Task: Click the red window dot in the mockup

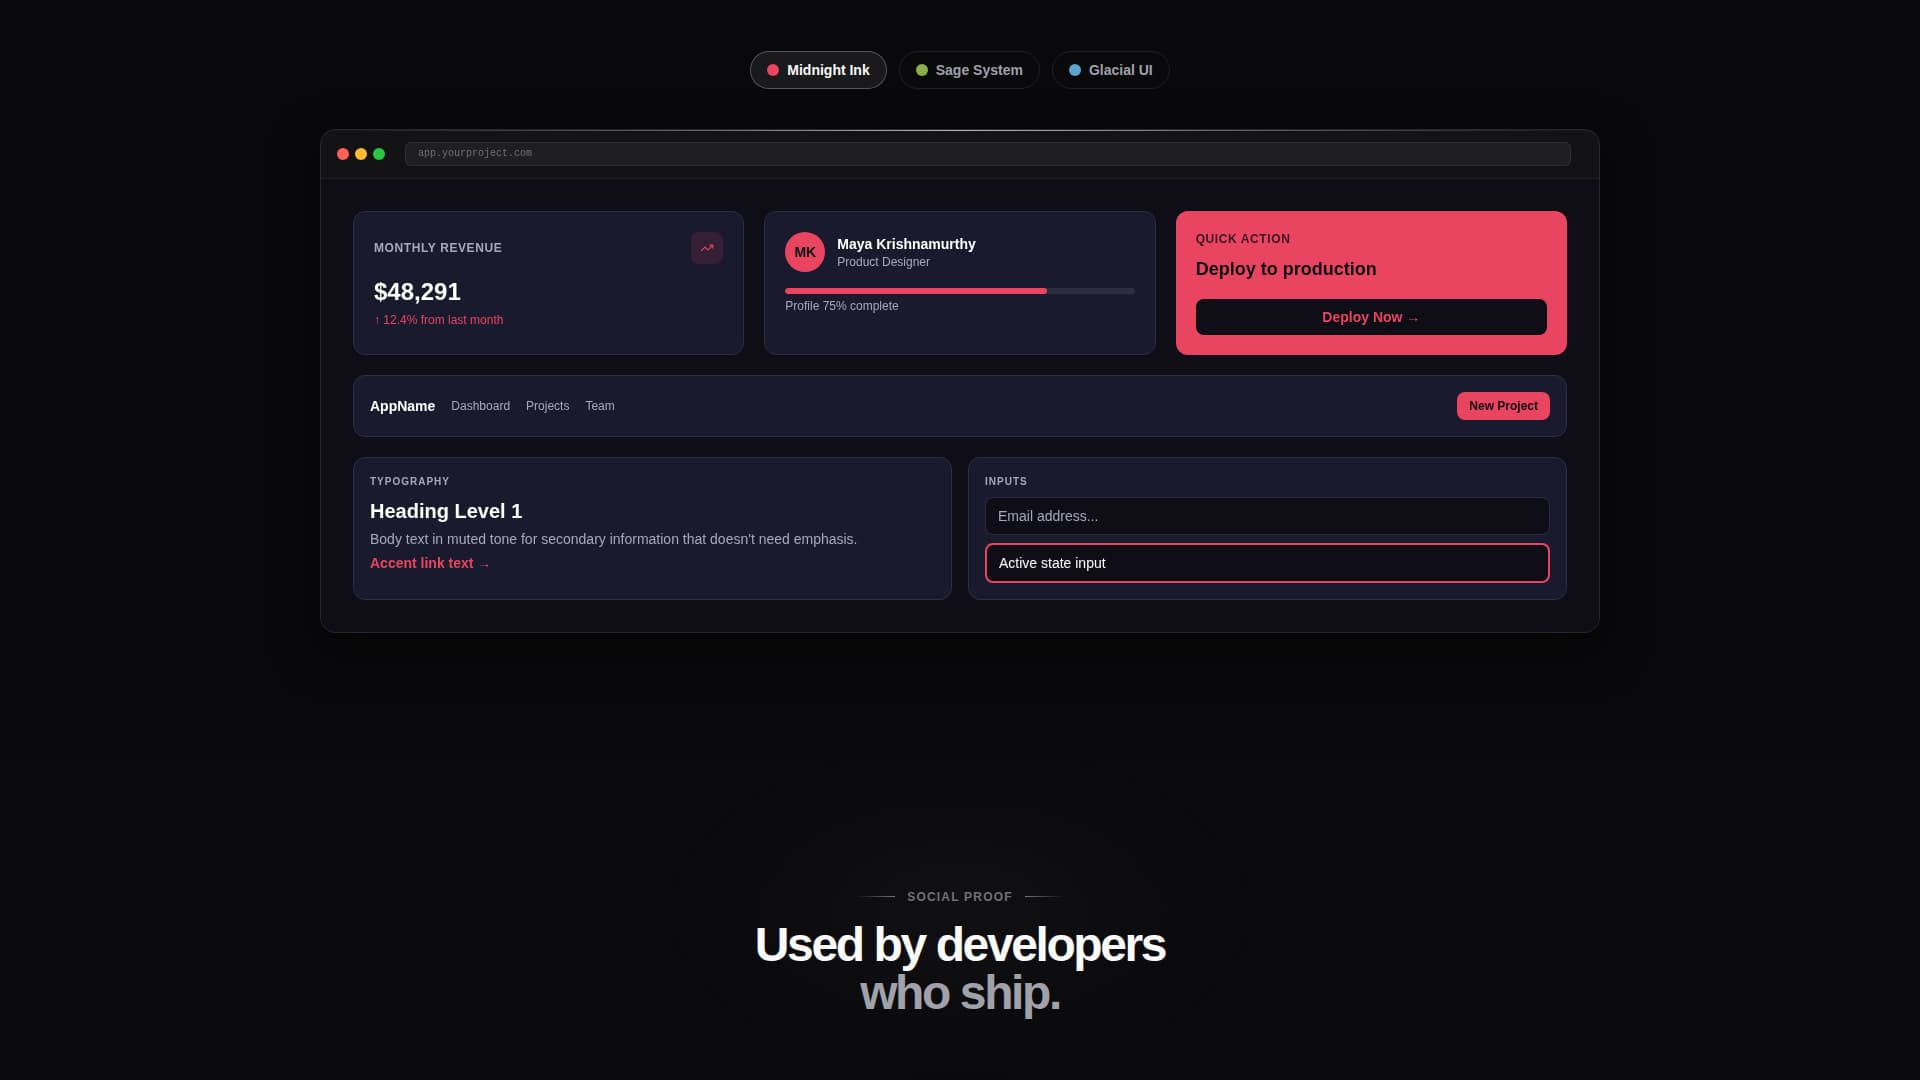Action: (343, 154)
